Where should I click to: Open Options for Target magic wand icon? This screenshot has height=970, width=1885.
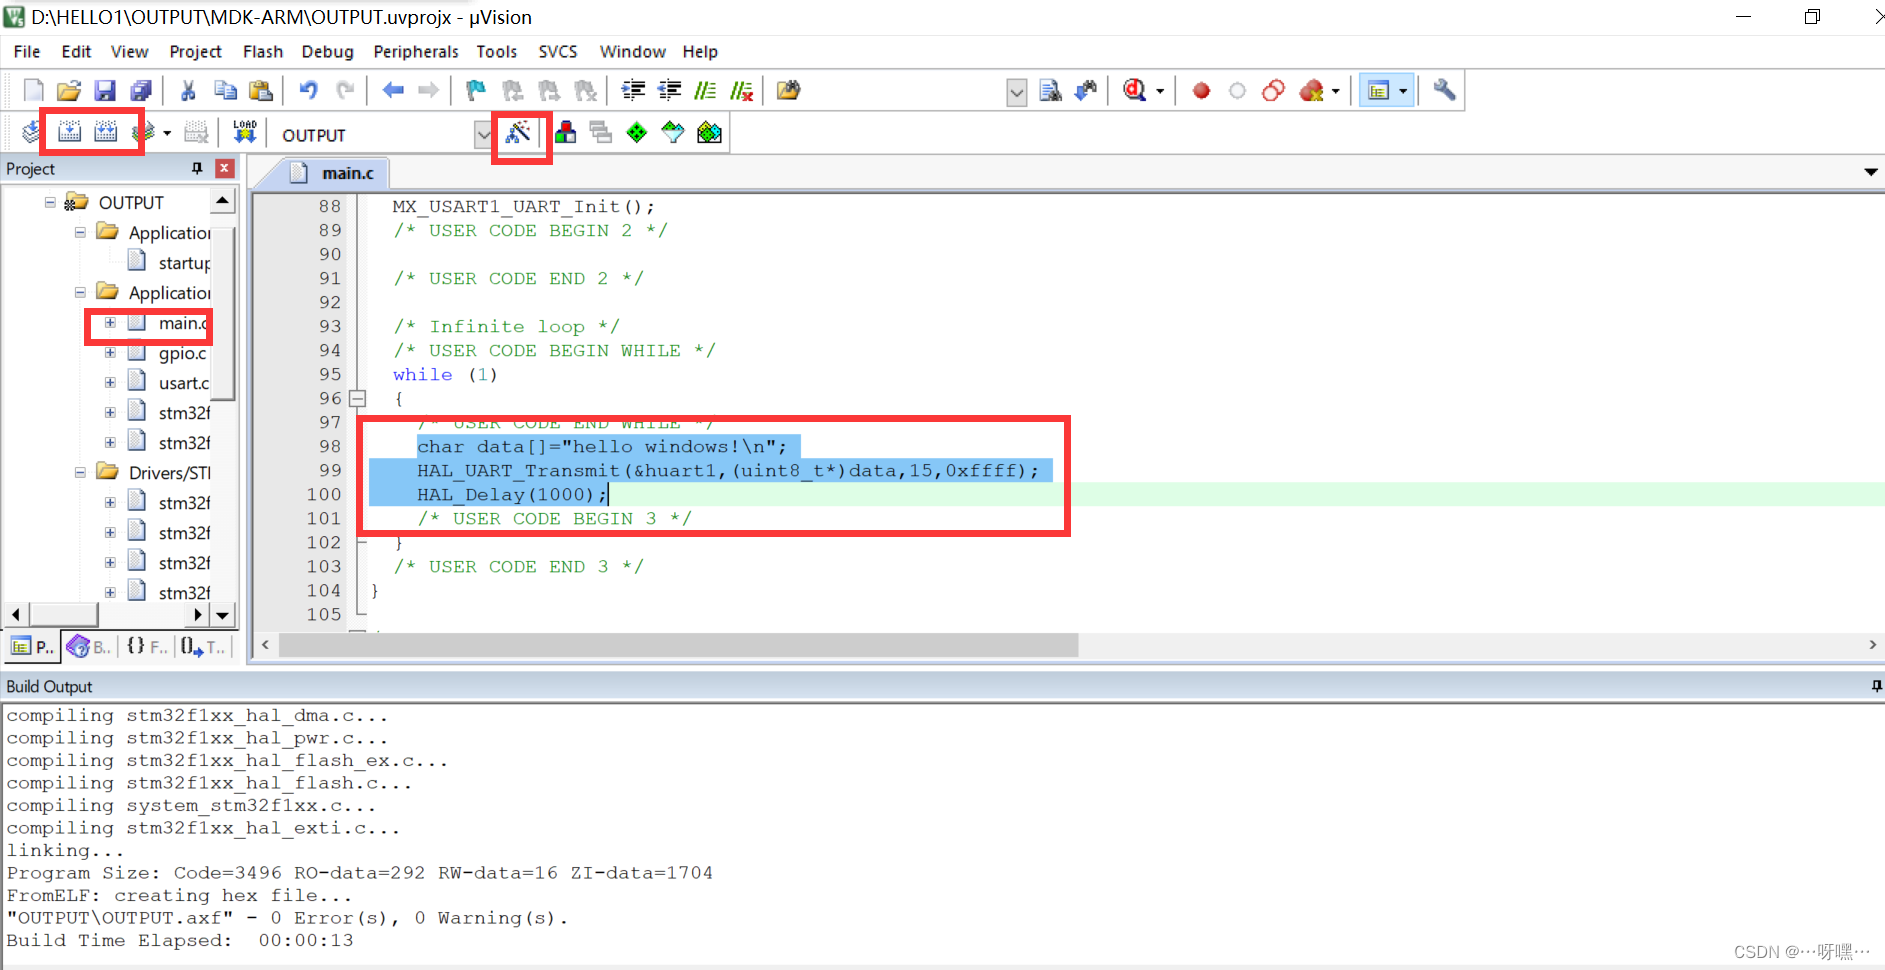coord(518,132)
